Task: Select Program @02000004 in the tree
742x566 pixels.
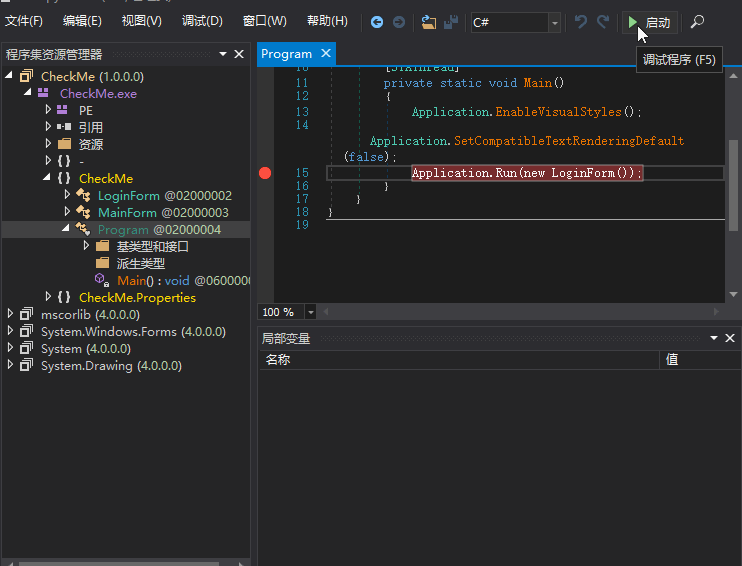Action: 159,230
